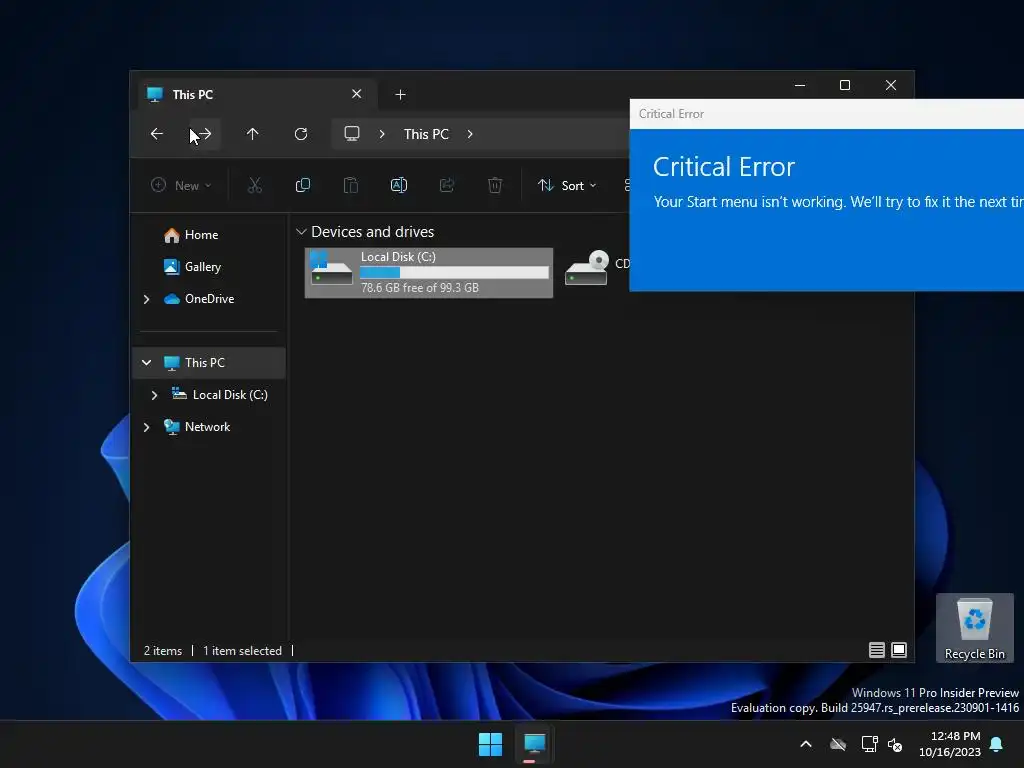Viewport: 1024px width, 768px height.
Task: Show hidden system tray icons
Action: 806,744
